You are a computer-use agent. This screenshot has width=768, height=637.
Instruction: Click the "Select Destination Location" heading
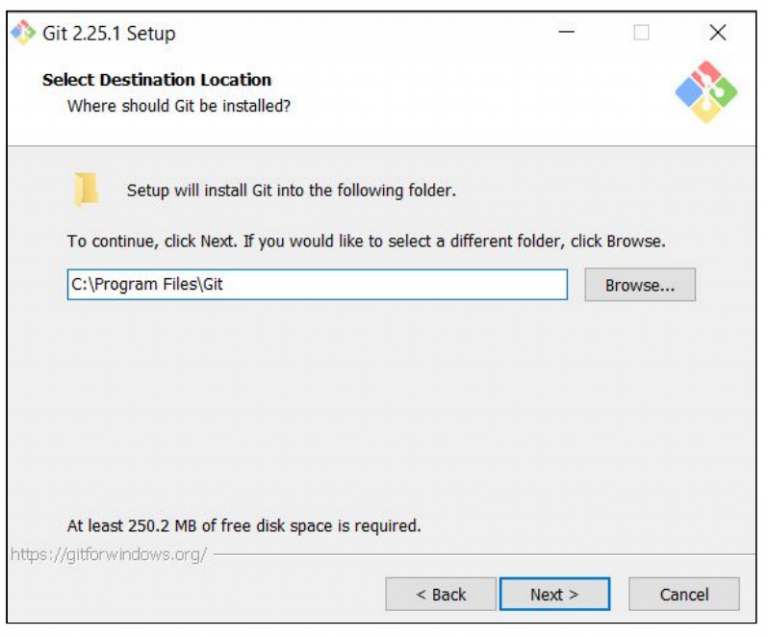[x=157, y=80]
